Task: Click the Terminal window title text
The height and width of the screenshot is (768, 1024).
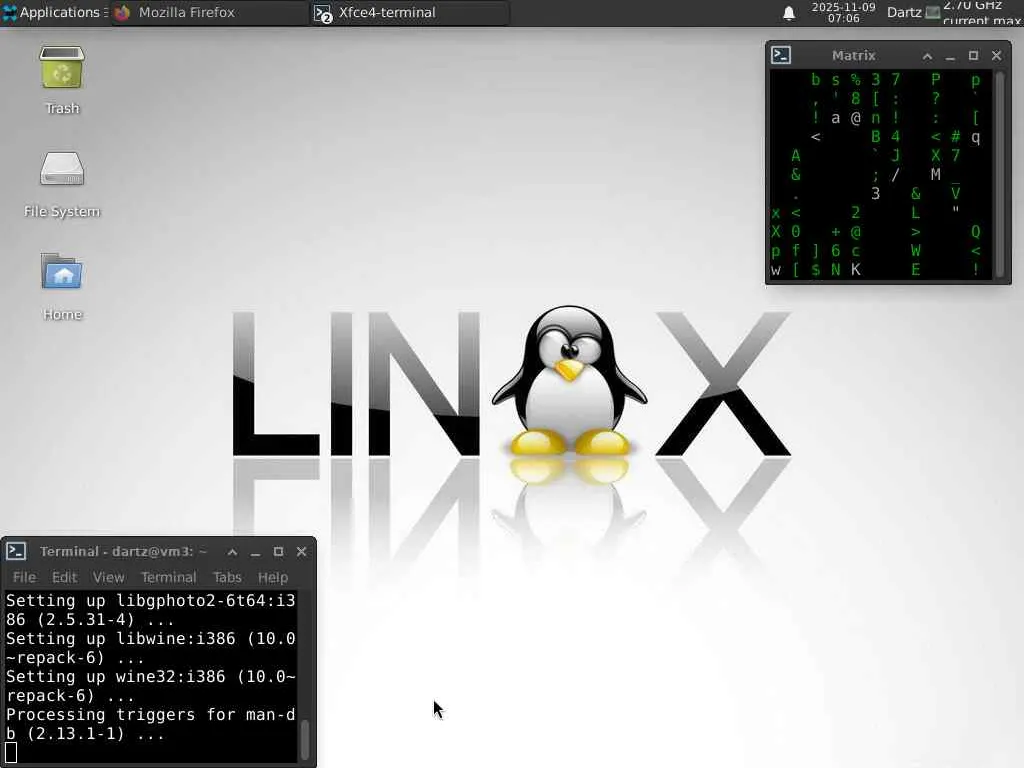Action: 123,551
